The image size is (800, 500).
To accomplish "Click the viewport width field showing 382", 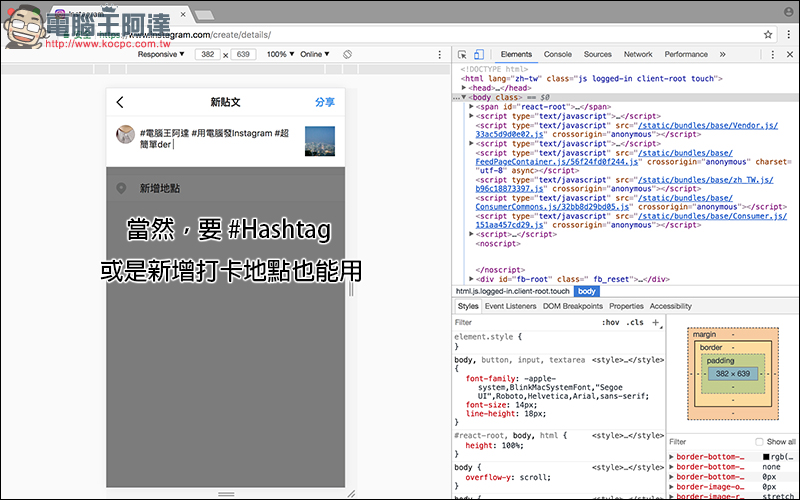I will (208, 54).
